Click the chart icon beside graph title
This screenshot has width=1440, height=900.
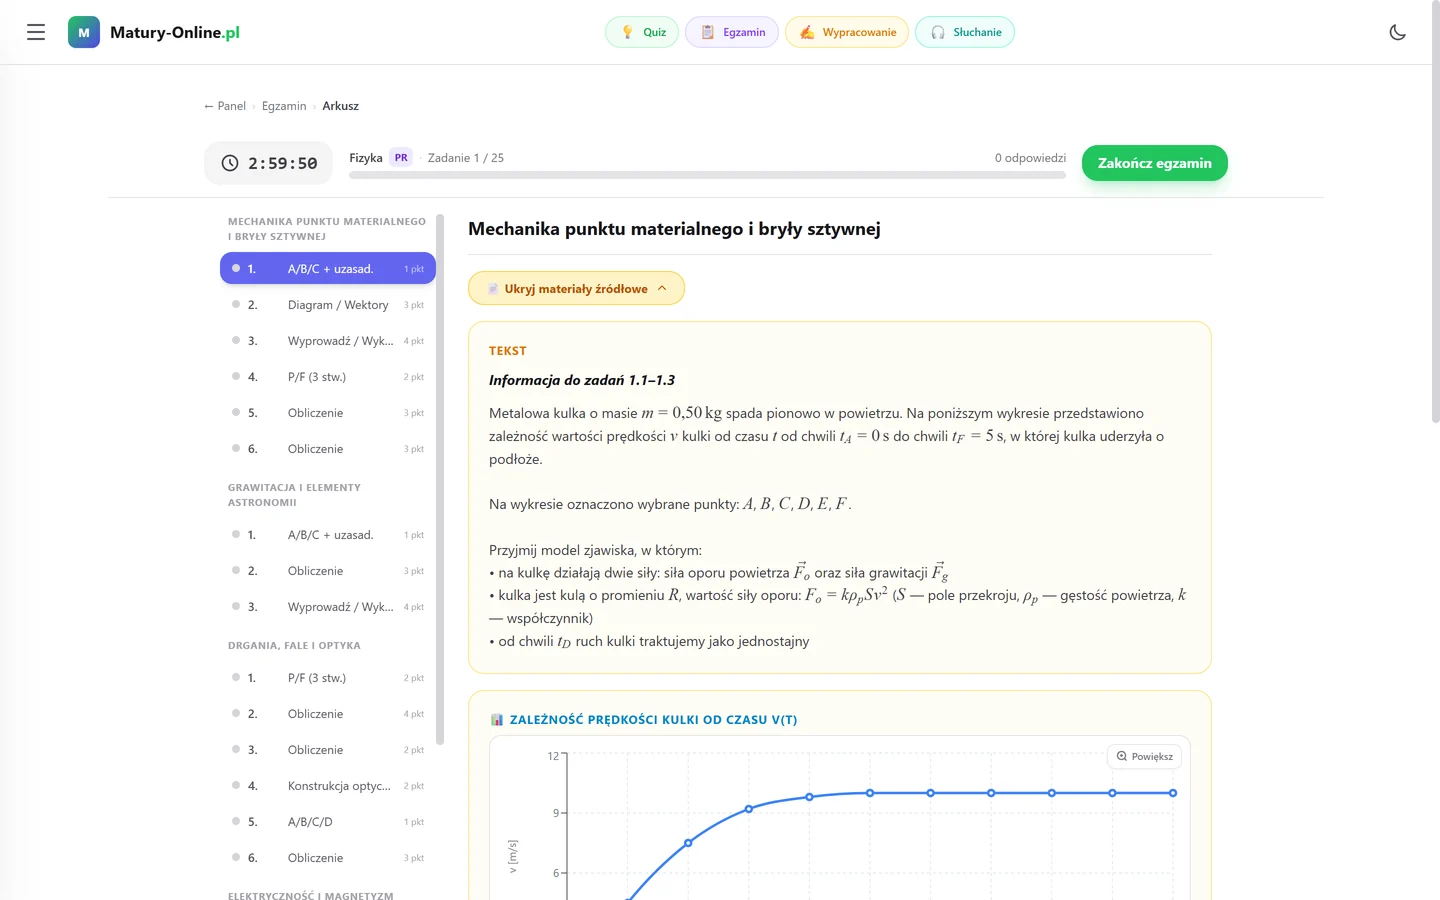pos(497,720)
